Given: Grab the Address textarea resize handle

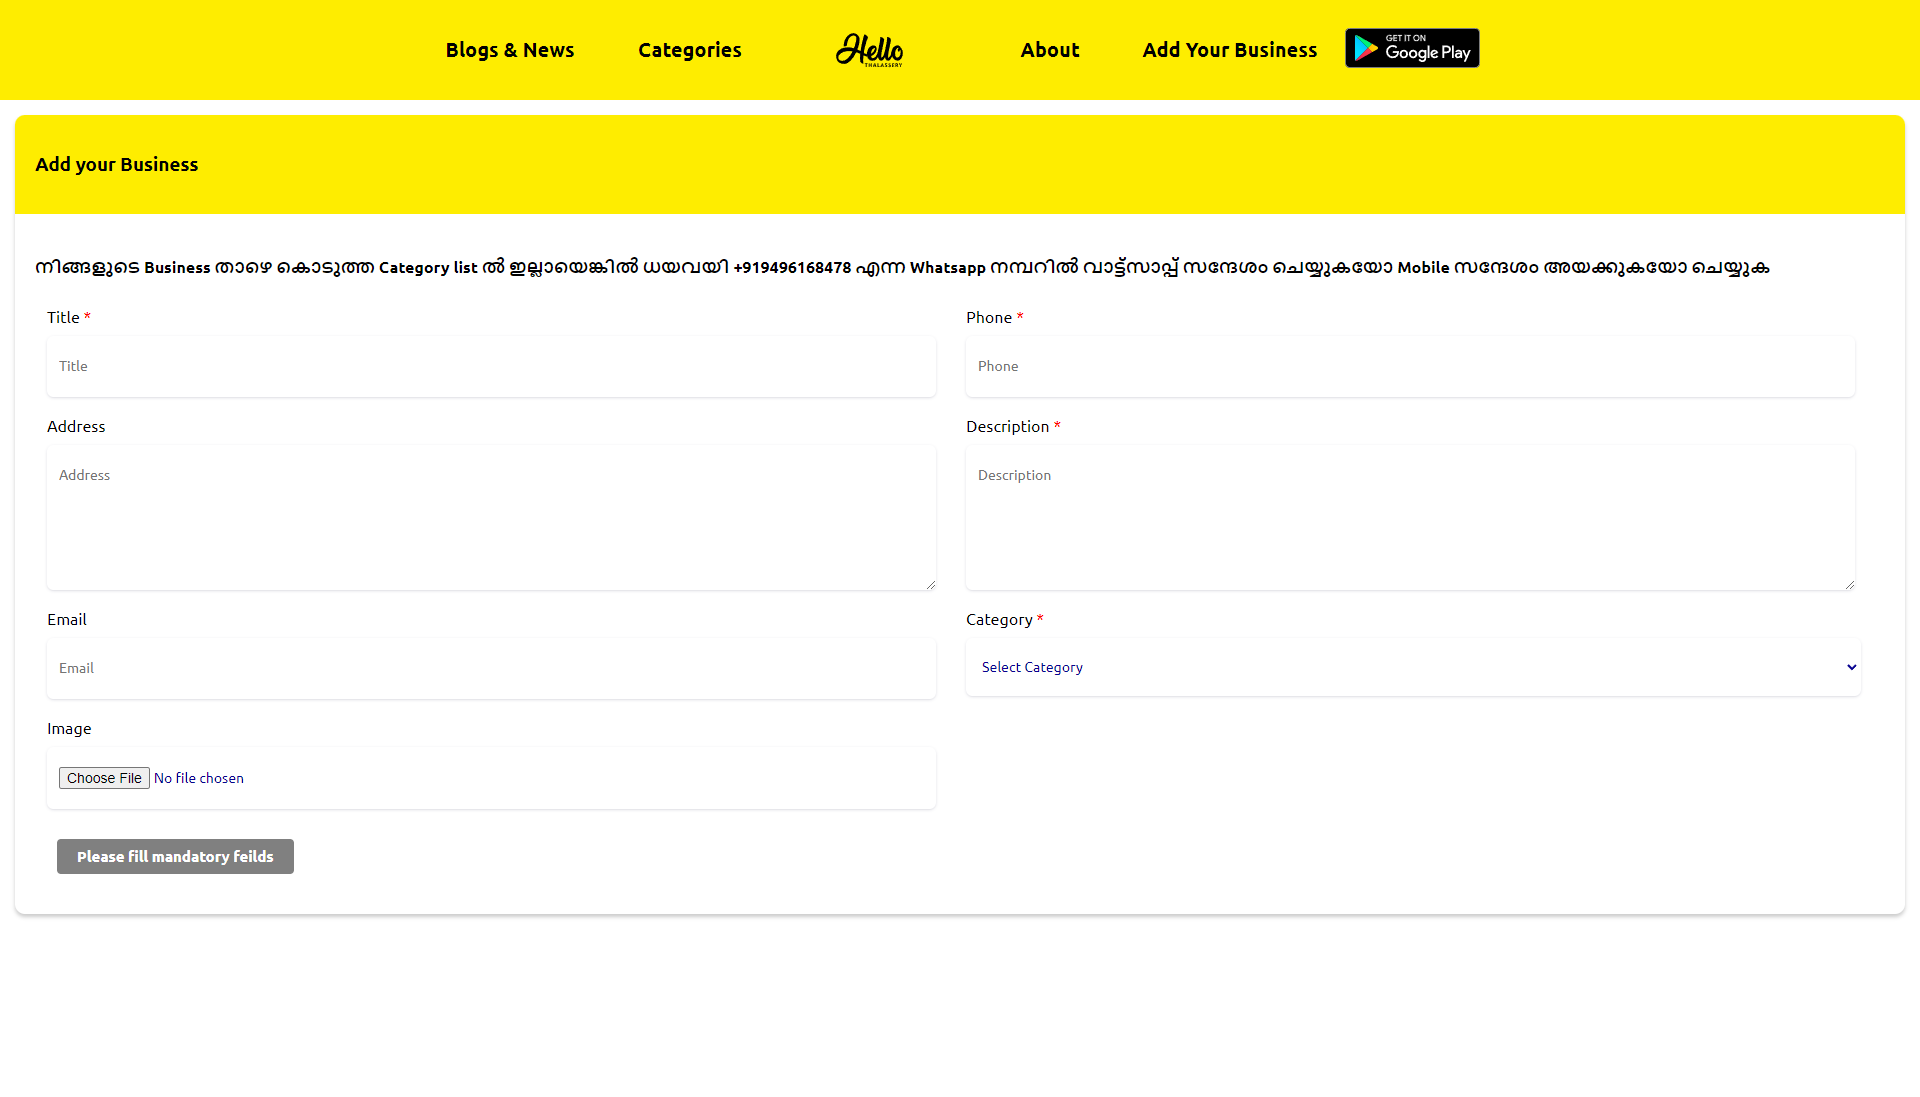Looking at the screenshot, I should 930,584.
